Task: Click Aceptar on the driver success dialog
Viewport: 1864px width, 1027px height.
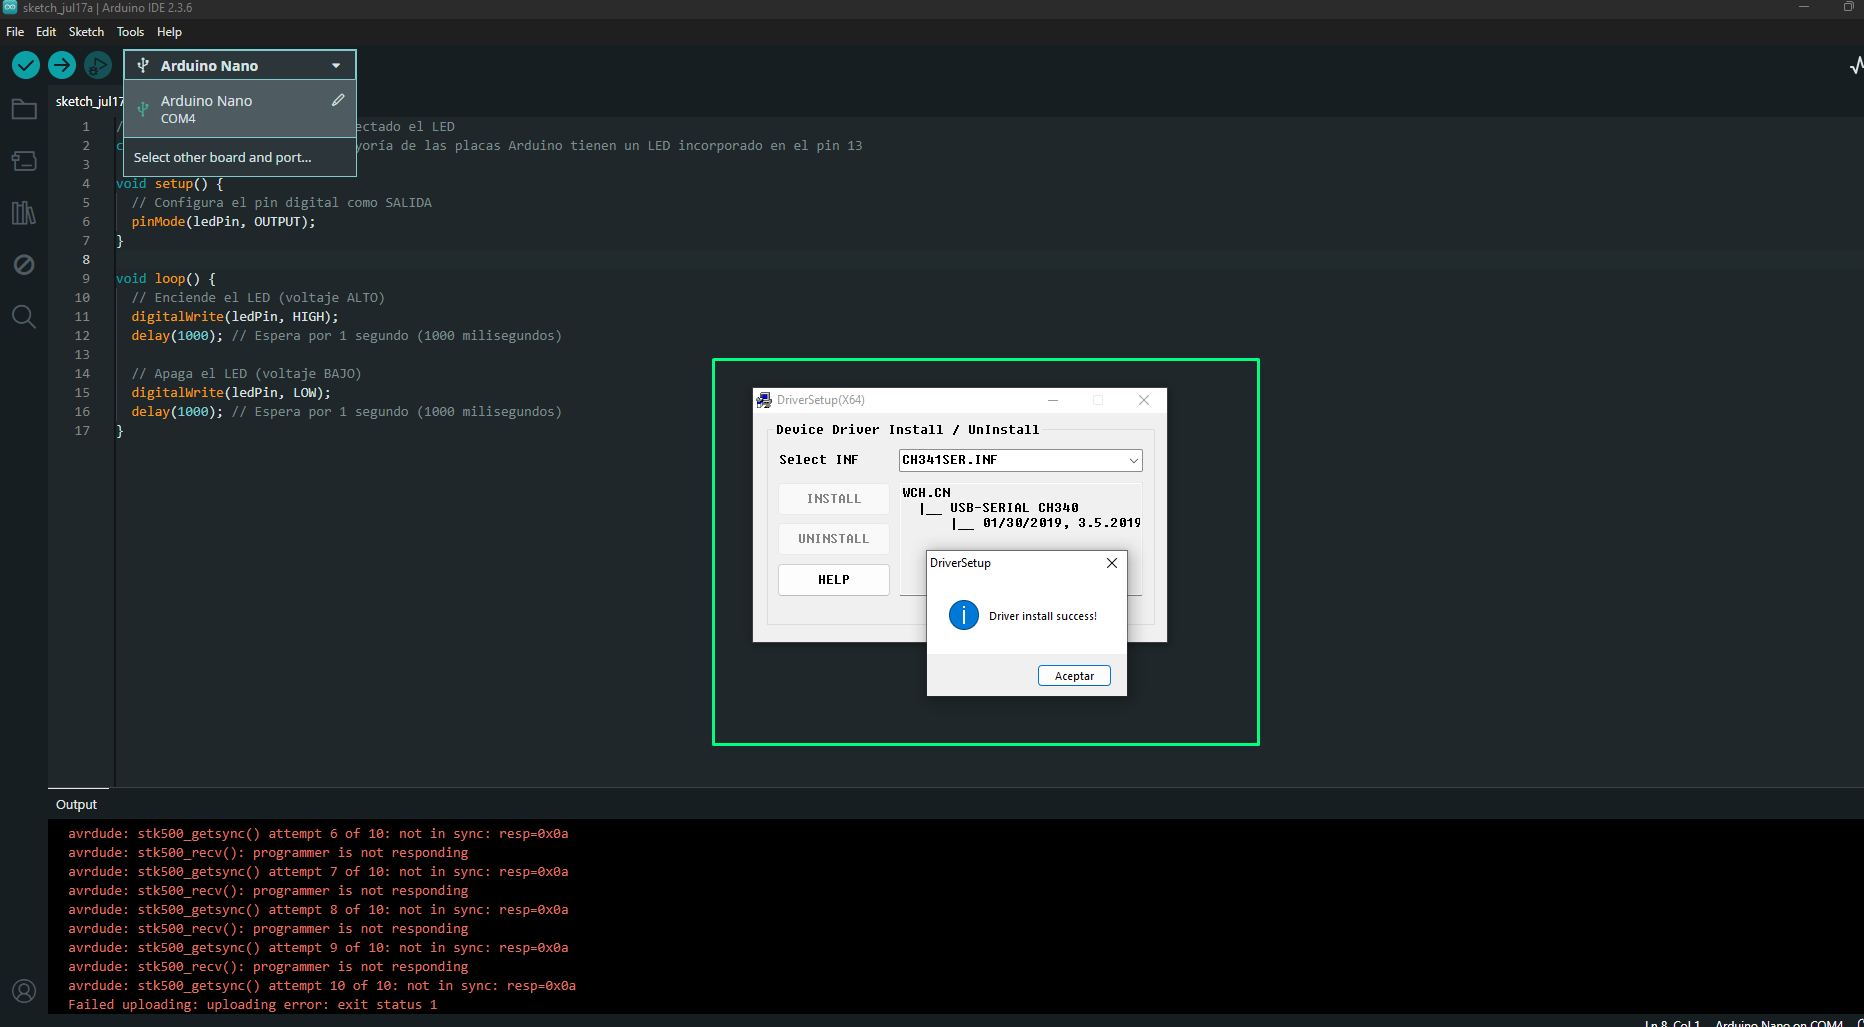Action: point(1073,675)
